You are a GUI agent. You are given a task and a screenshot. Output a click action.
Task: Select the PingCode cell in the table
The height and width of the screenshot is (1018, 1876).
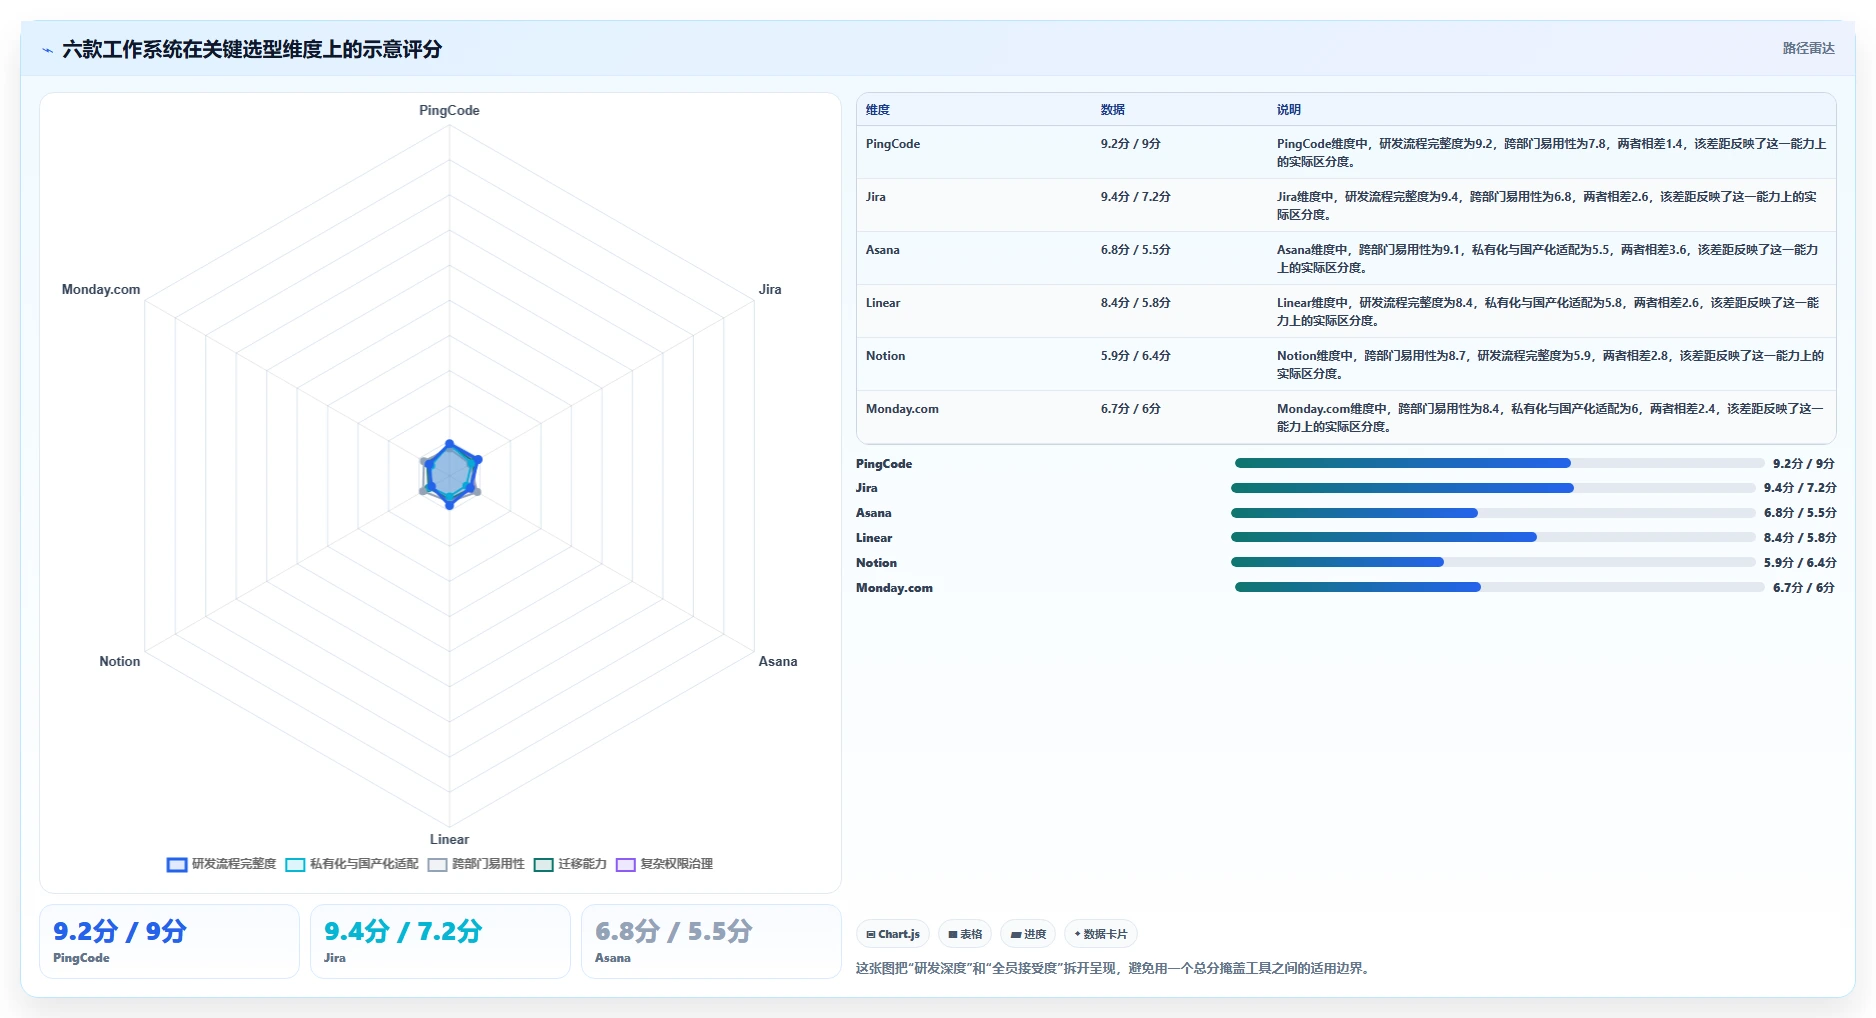pos(893,144)
